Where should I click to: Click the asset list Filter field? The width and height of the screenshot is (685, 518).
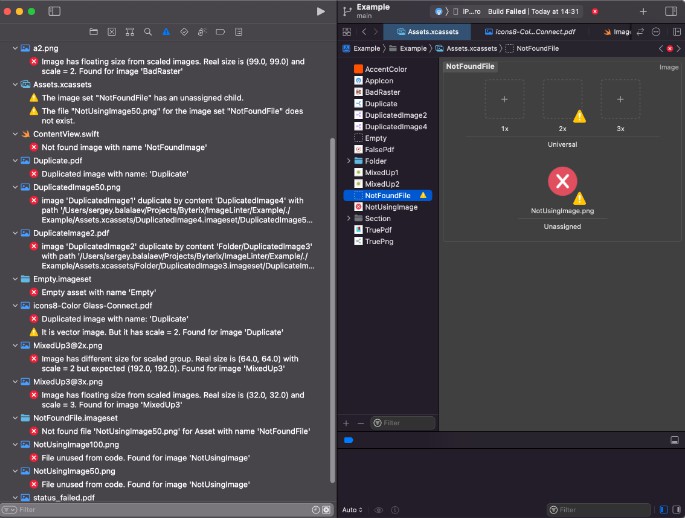tap(405, 423)
